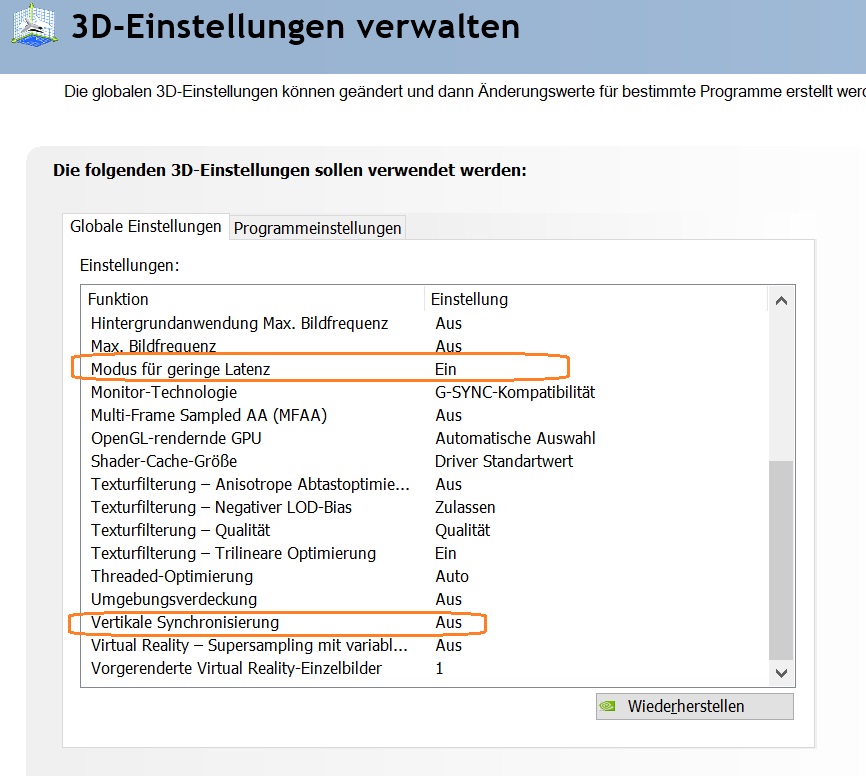Open G-SYNC-Kompatibilität value dropdown
The height and width of the screenshot is (776, 866).
tap(515, 392)
